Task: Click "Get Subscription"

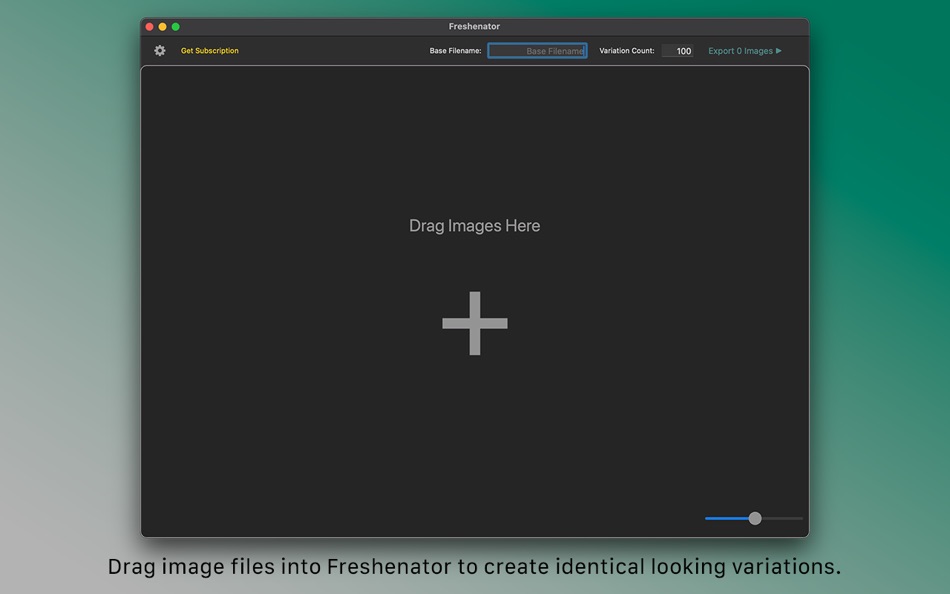Action: 208,50
